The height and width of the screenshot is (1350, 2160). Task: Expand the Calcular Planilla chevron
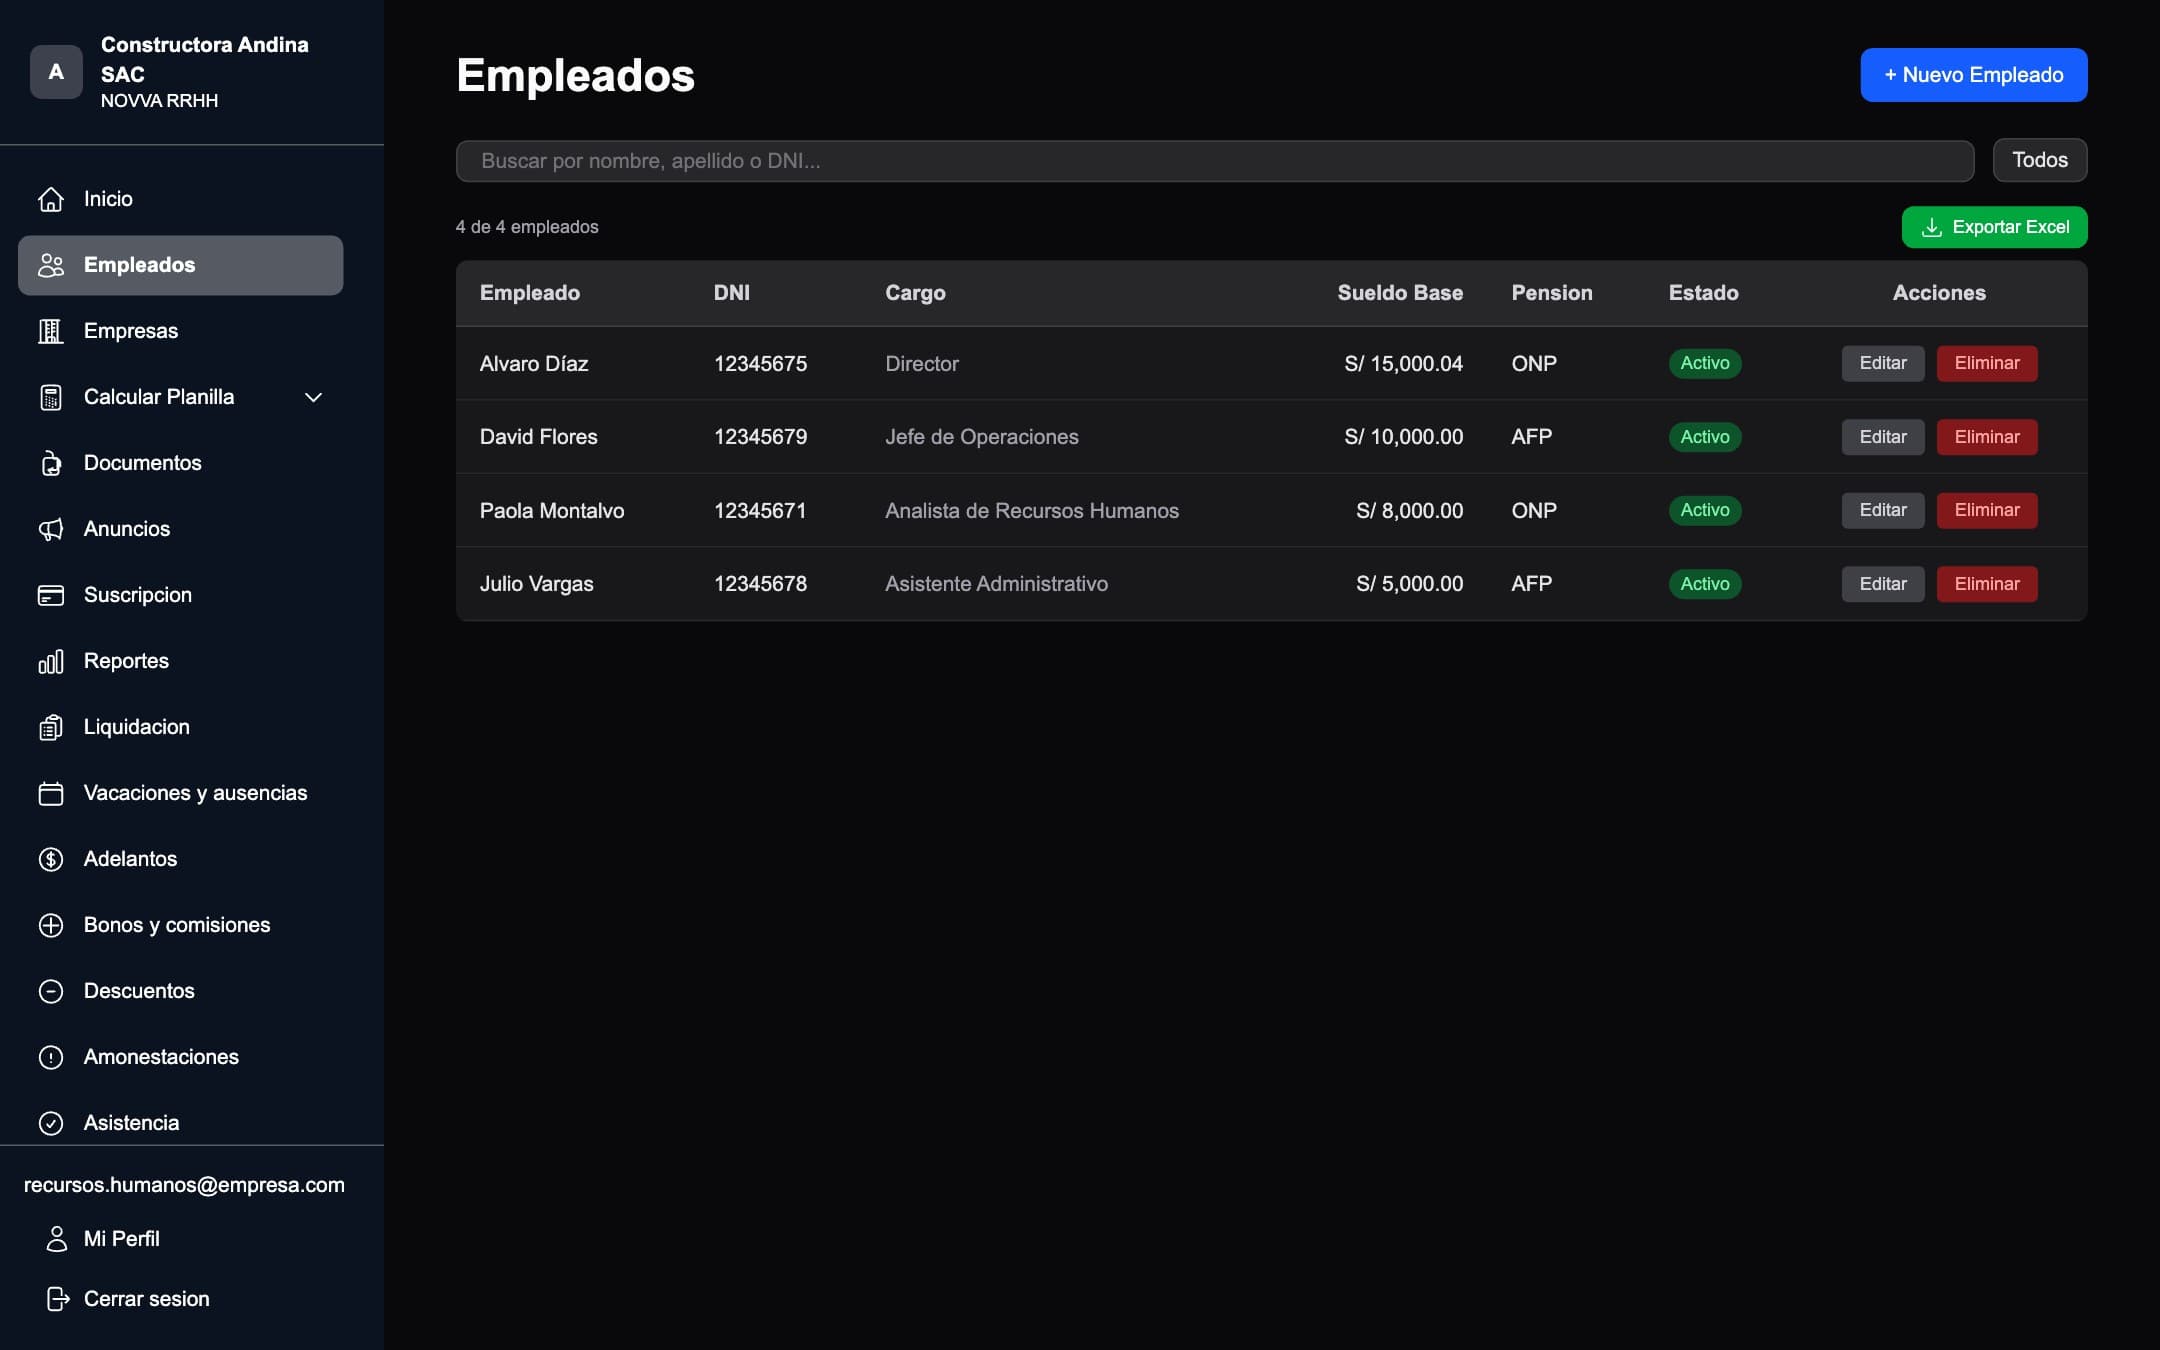point(313,397)
